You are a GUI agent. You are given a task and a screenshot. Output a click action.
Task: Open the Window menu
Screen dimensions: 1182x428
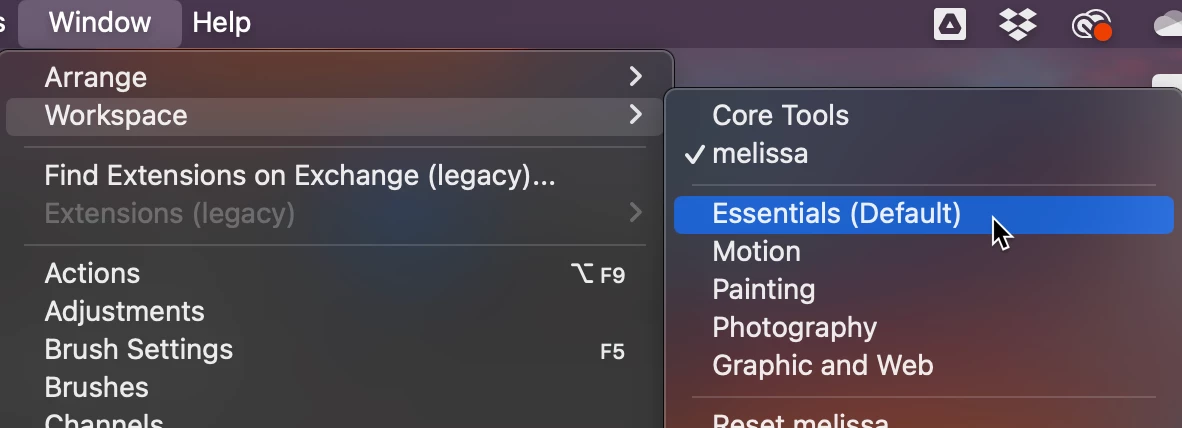coord(99,22)
